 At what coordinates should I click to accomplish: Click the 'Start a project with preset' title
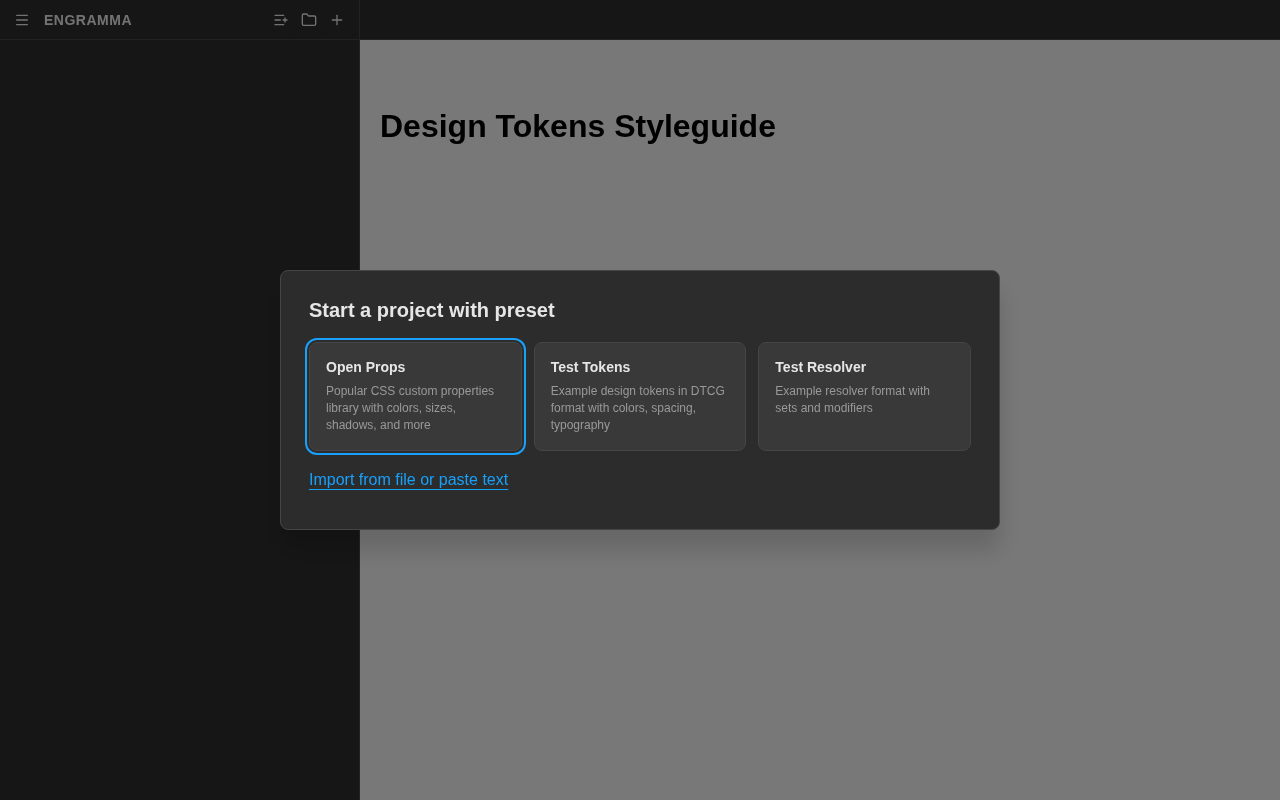point(432,310)
